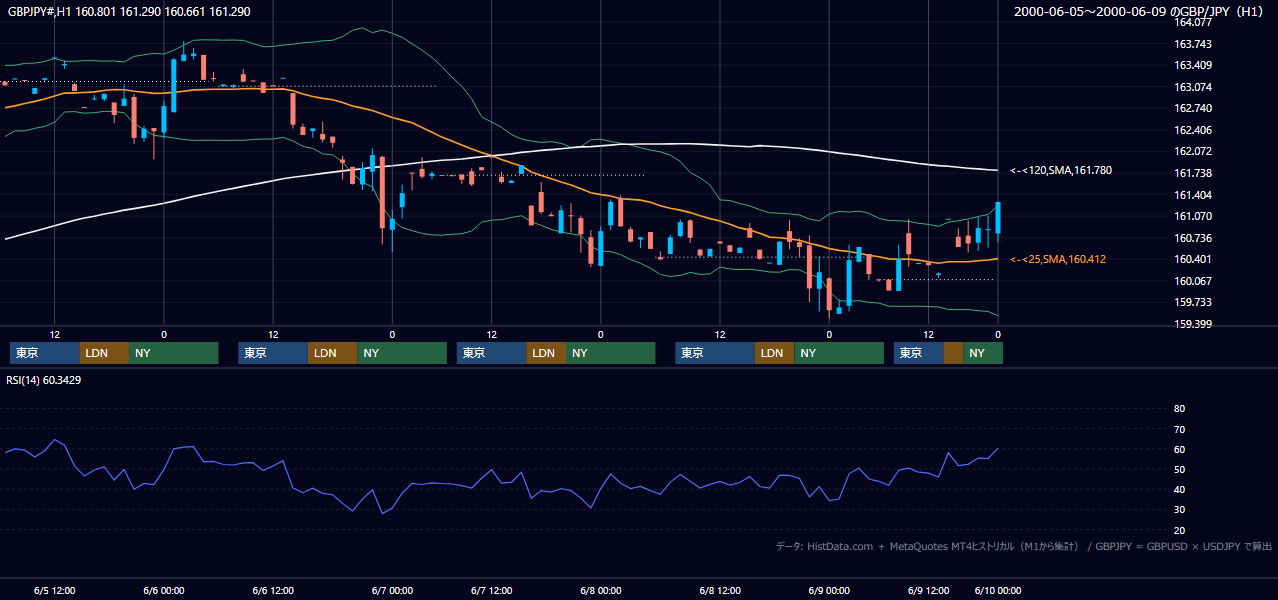The width and height of the screenshot is (1278, 600).
Task: Click the 120 SMA 161.780 indicator label
Action: point(1061,170)
